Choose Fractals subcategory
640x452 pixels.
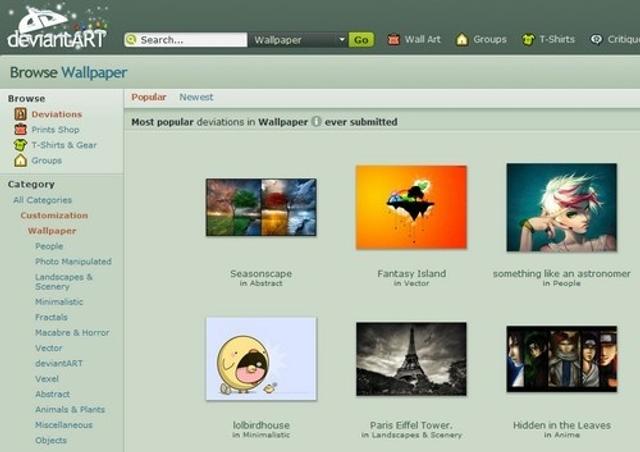[51, 317]
